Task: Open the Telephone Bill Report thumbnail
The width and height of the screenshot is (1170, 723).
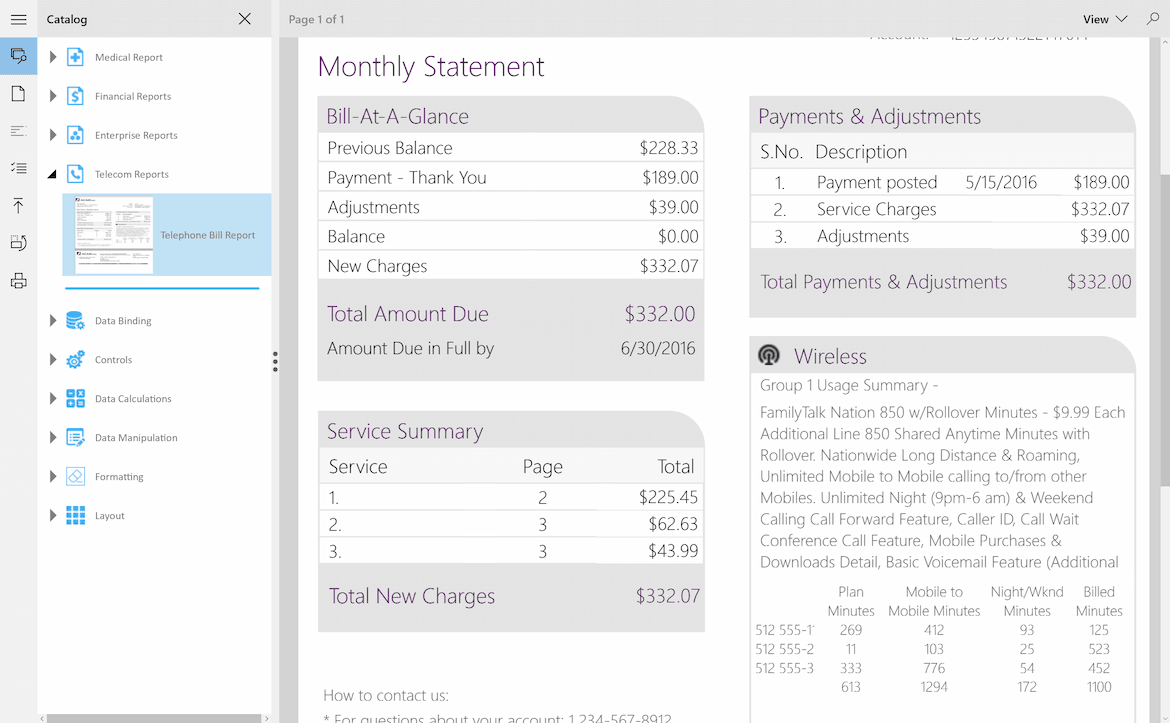Action: pos(114,234)
